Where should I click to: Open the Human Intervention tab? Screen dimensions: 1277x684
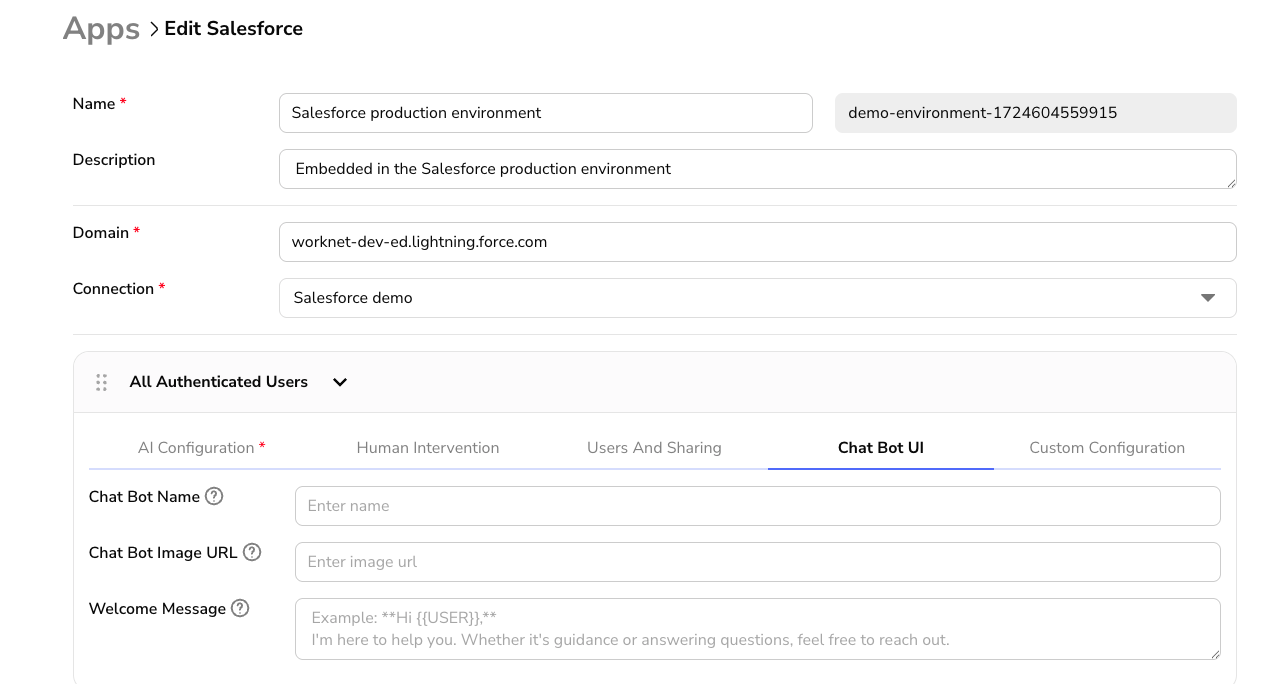pos(428,448)
